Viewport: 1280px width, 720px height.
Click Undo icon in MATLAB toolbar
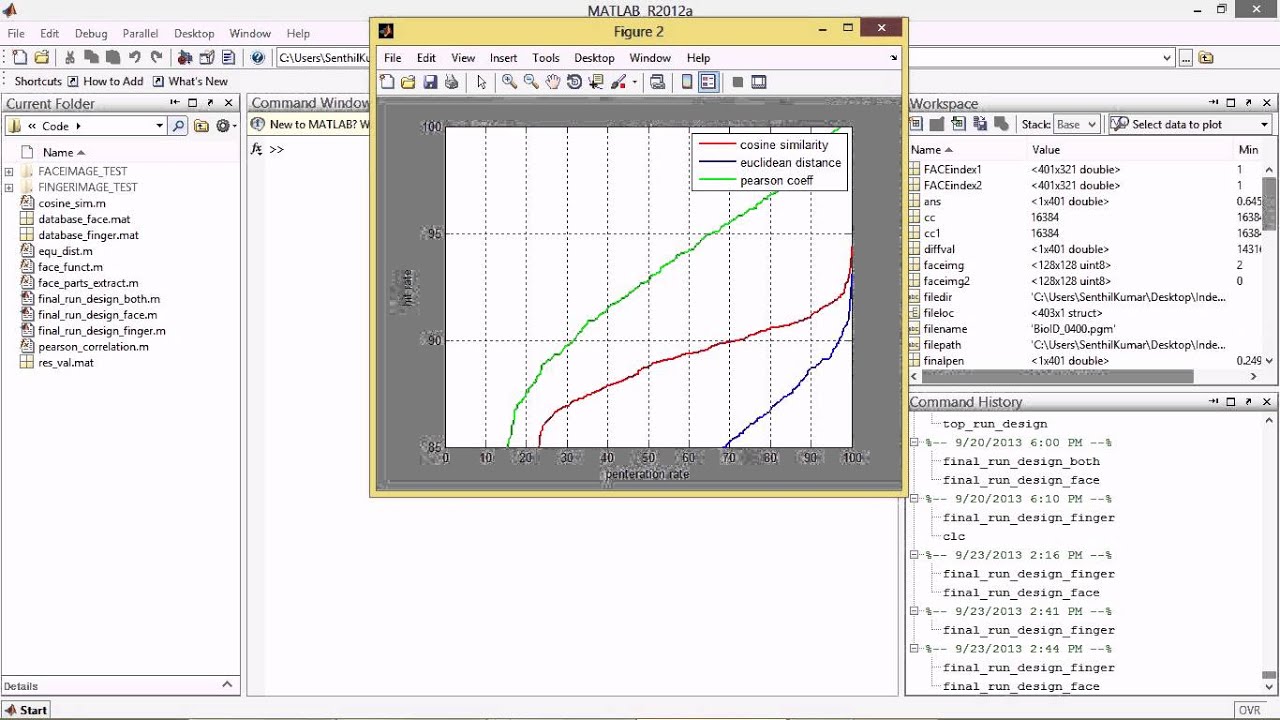tap(134, 58)
